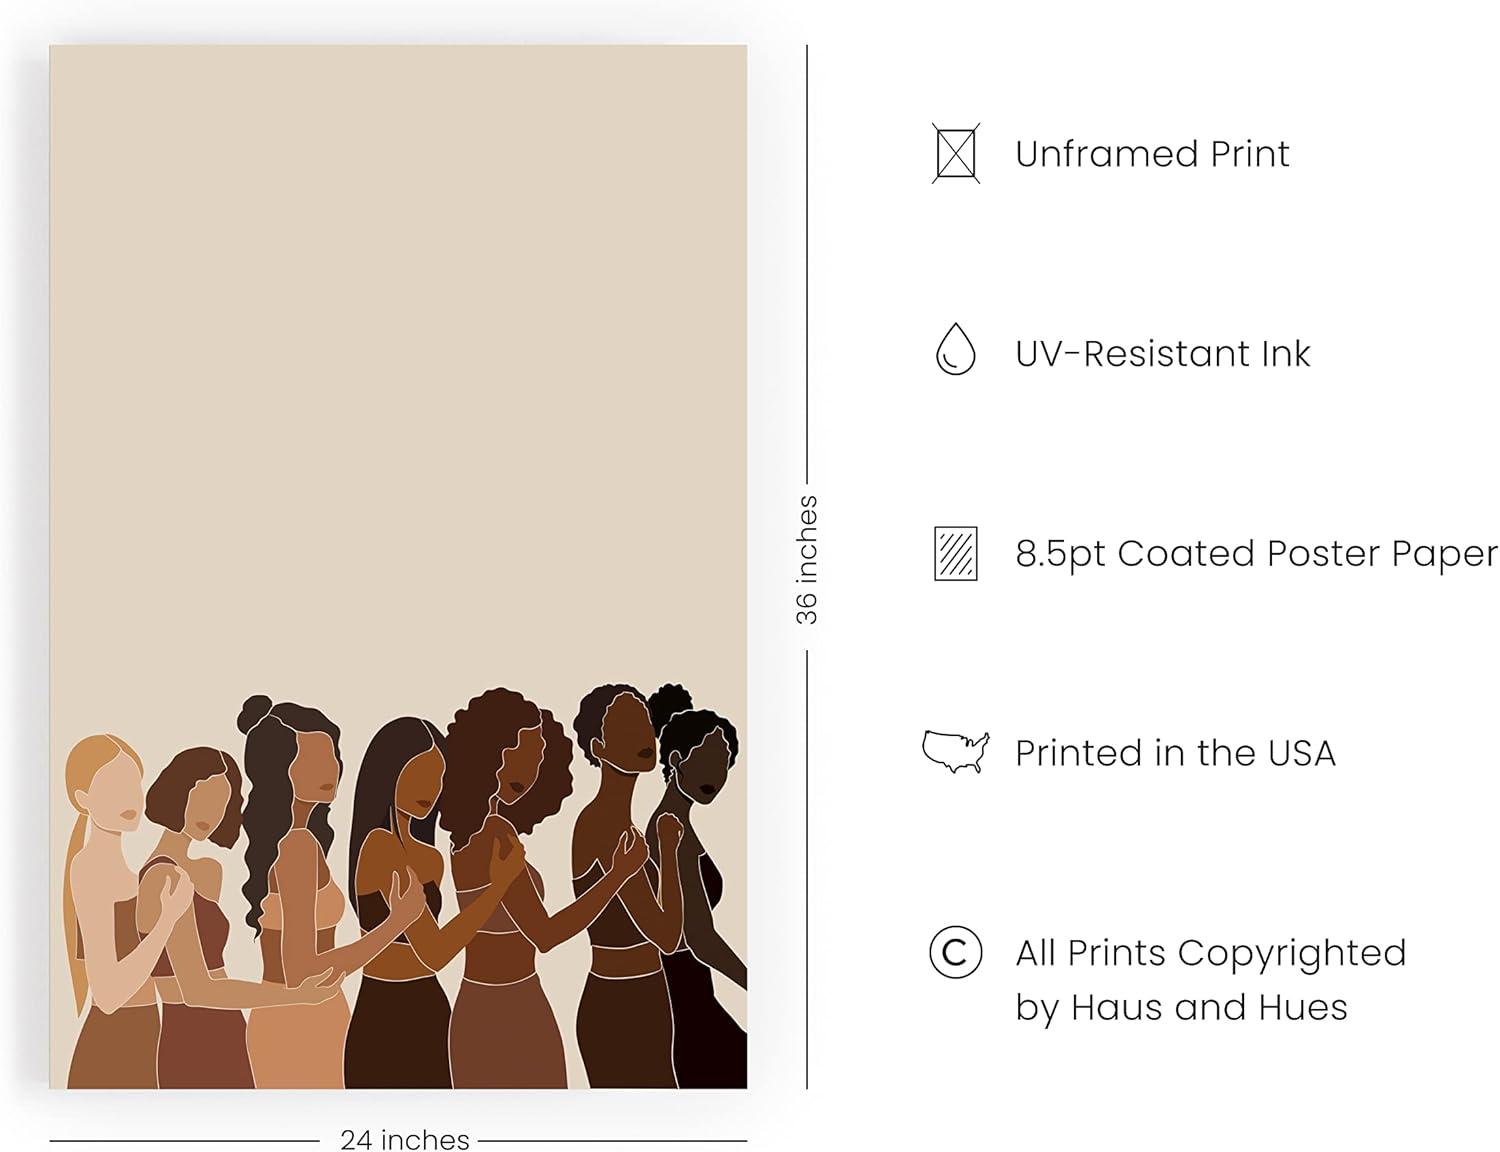Click the 8.5pt Coated Poster Paper text

click(x=1256, y=554)
